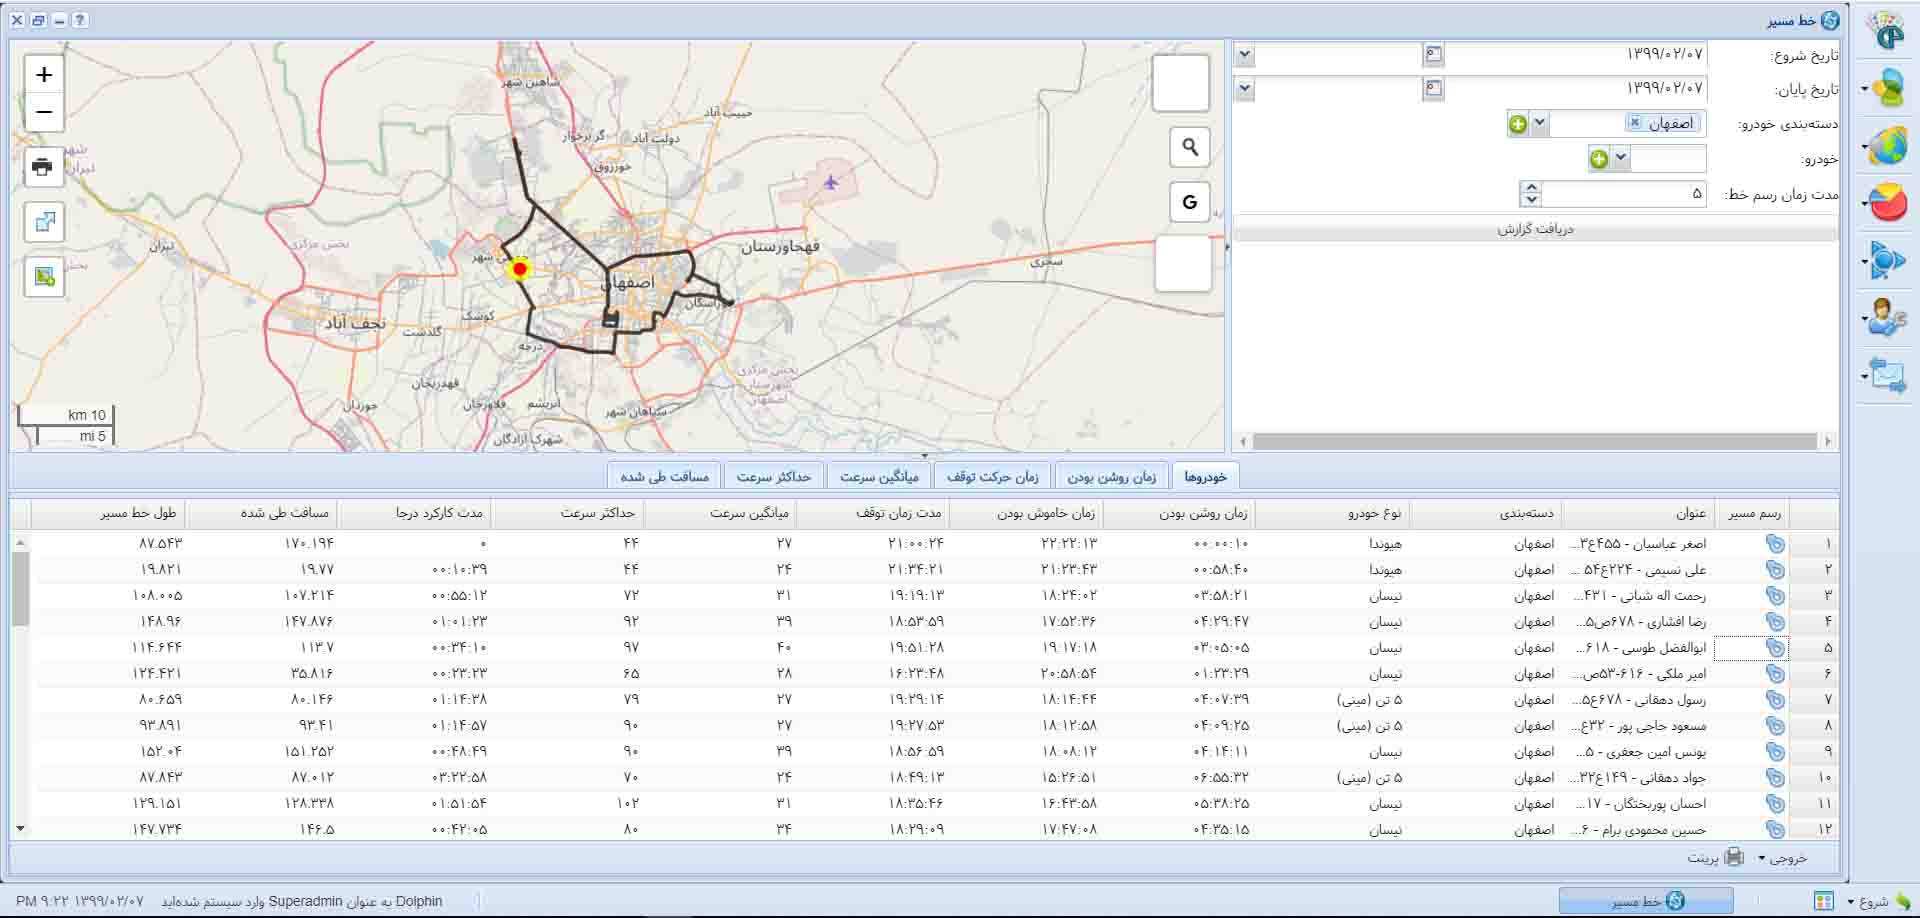Switch to the زمان حرکت توقف tab

pos(992,476)
